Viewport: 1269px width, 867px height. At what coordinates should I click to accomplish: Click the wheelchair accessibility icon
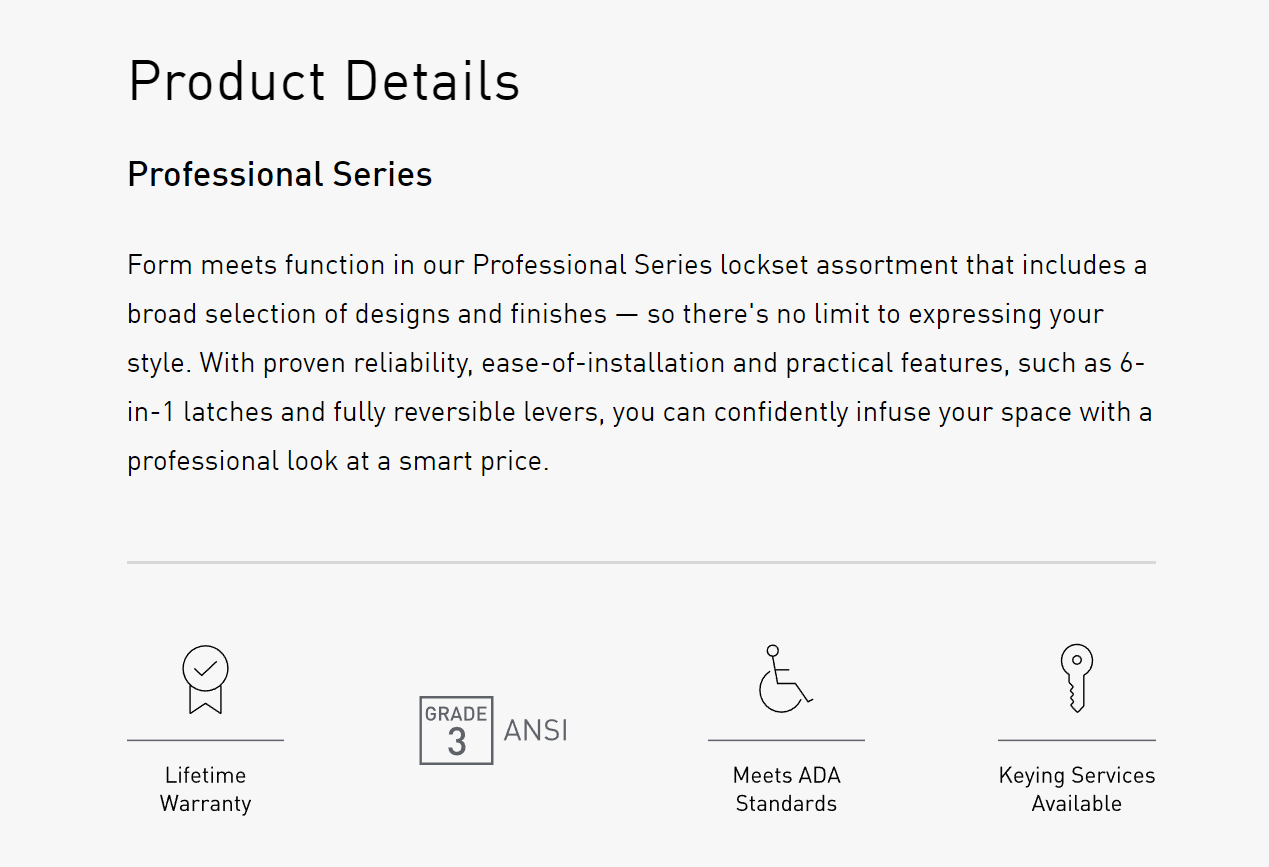tap(785, 679)
